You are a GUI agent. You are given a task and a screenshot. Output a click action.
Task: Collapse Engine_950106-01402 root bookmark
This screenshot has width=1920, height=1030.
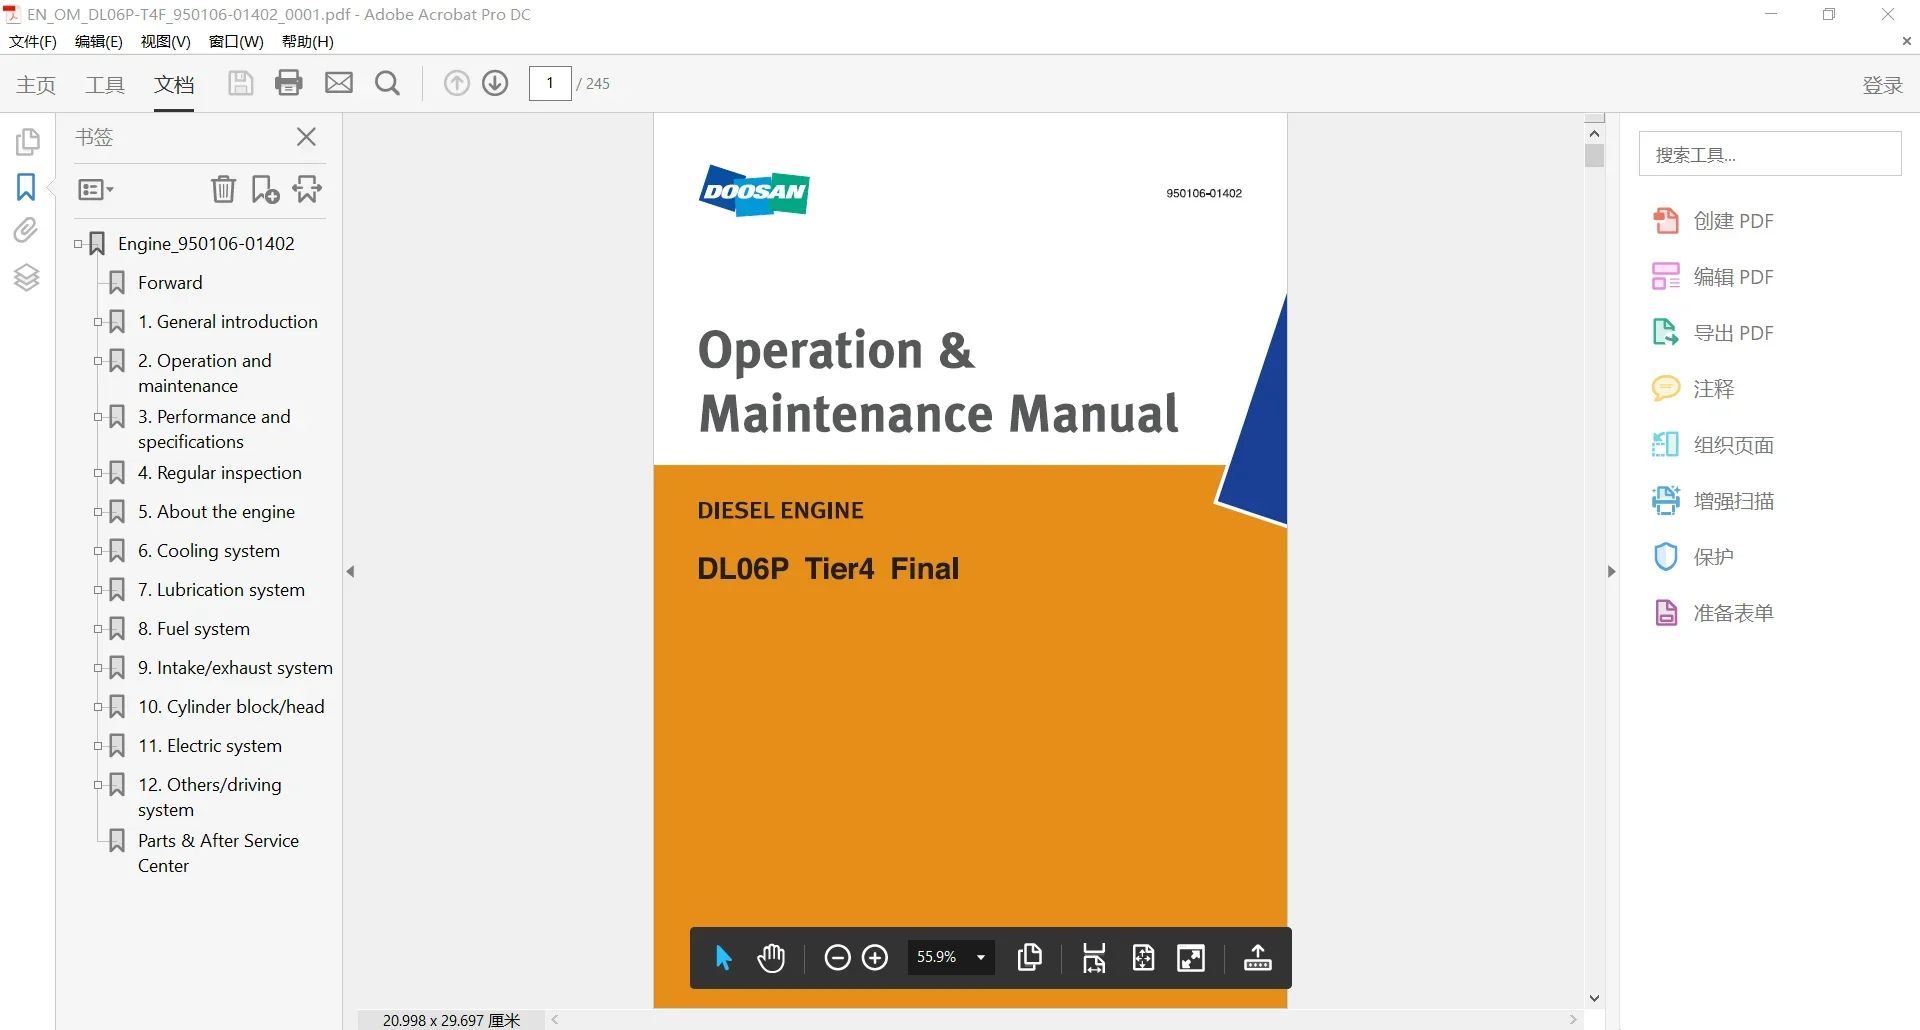(x=78, y=244)
